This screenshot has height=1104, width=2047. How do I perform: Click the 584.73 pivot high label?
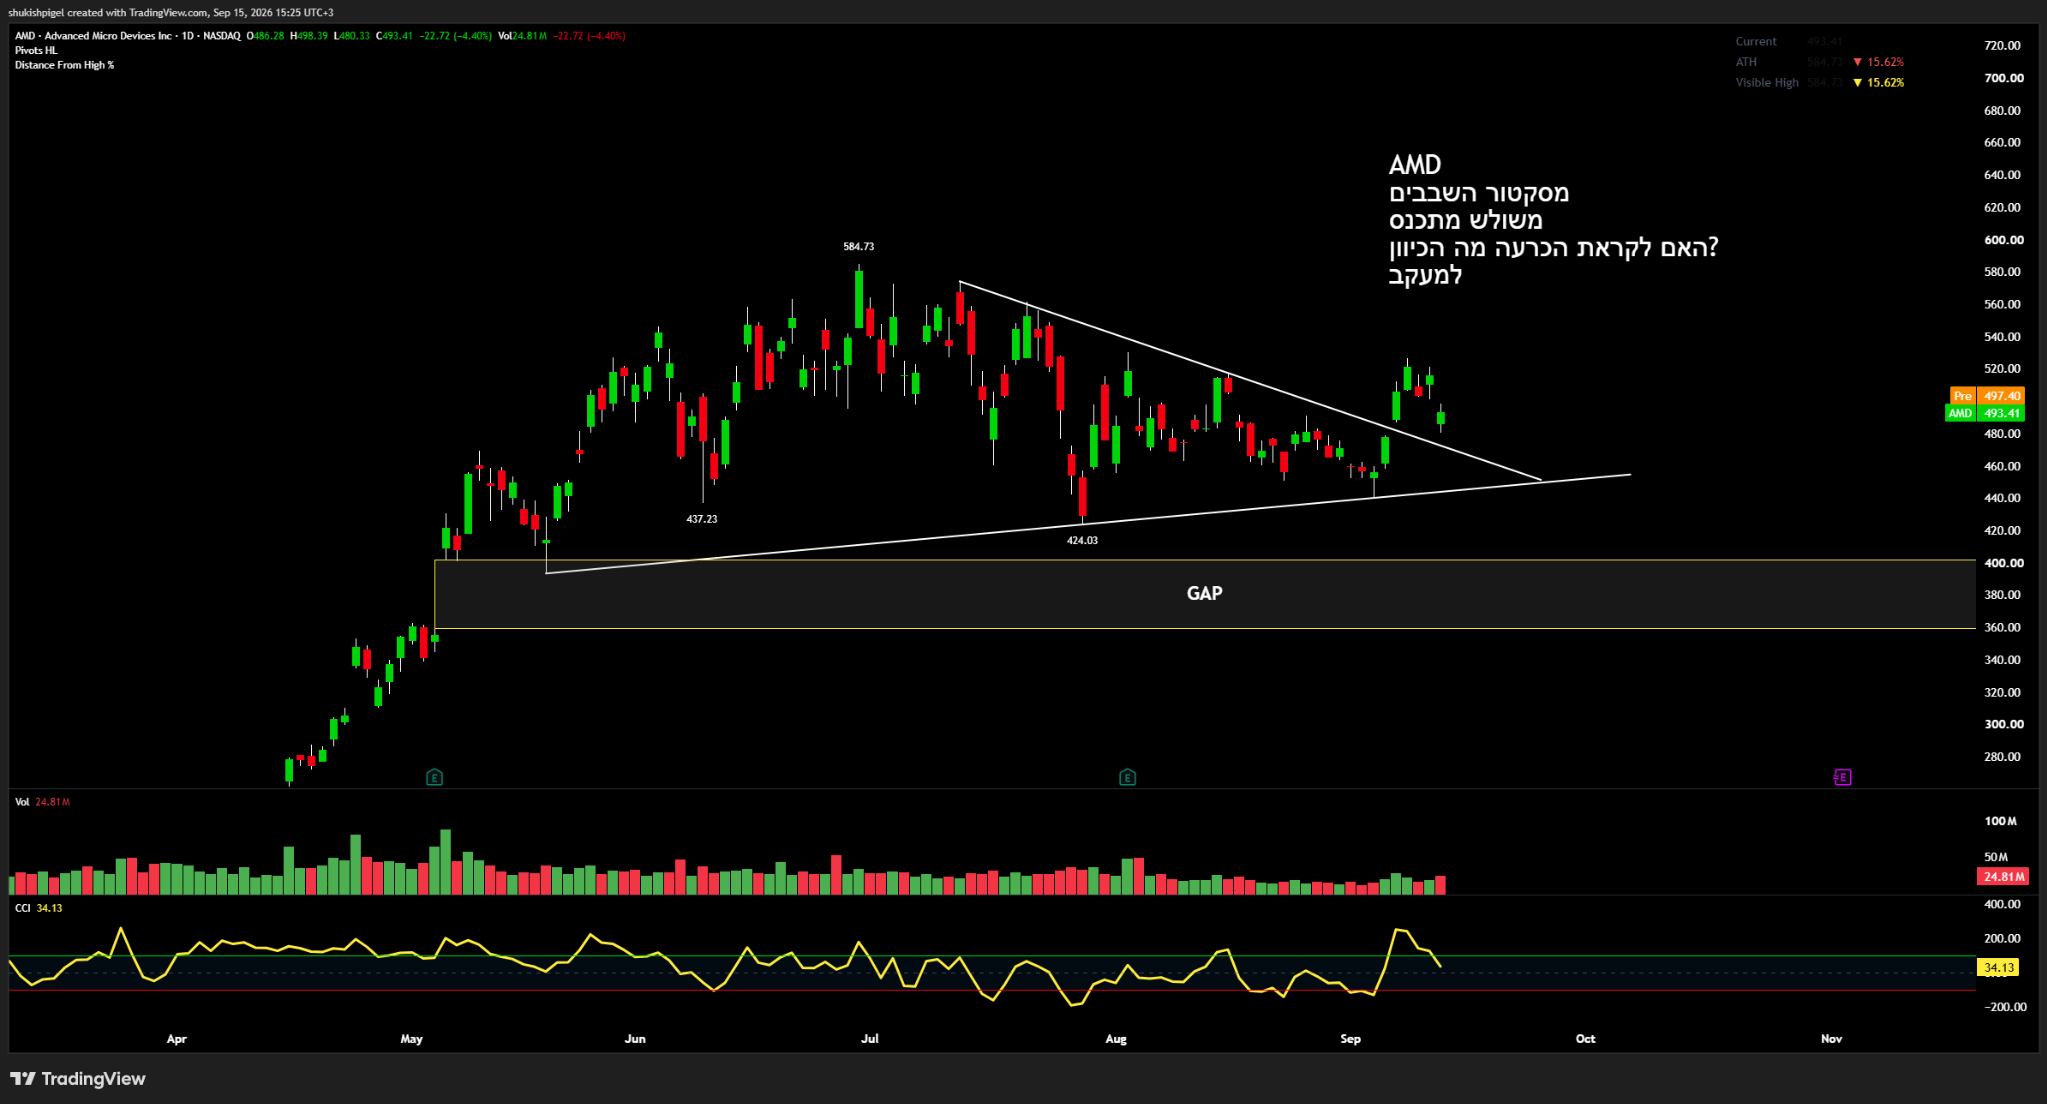(x=858, y=246)
